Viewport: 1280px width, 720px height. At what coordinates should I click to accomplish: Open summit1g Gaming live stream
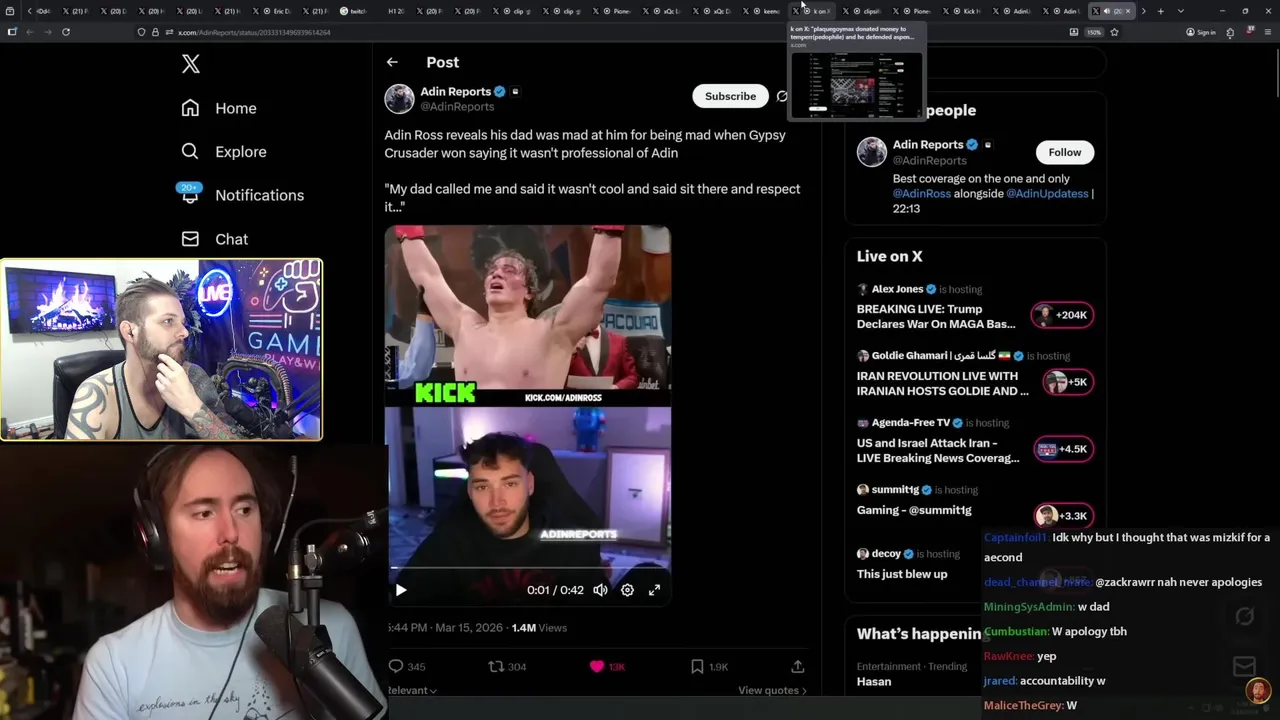pyautogui.click(x=914, y=510)
